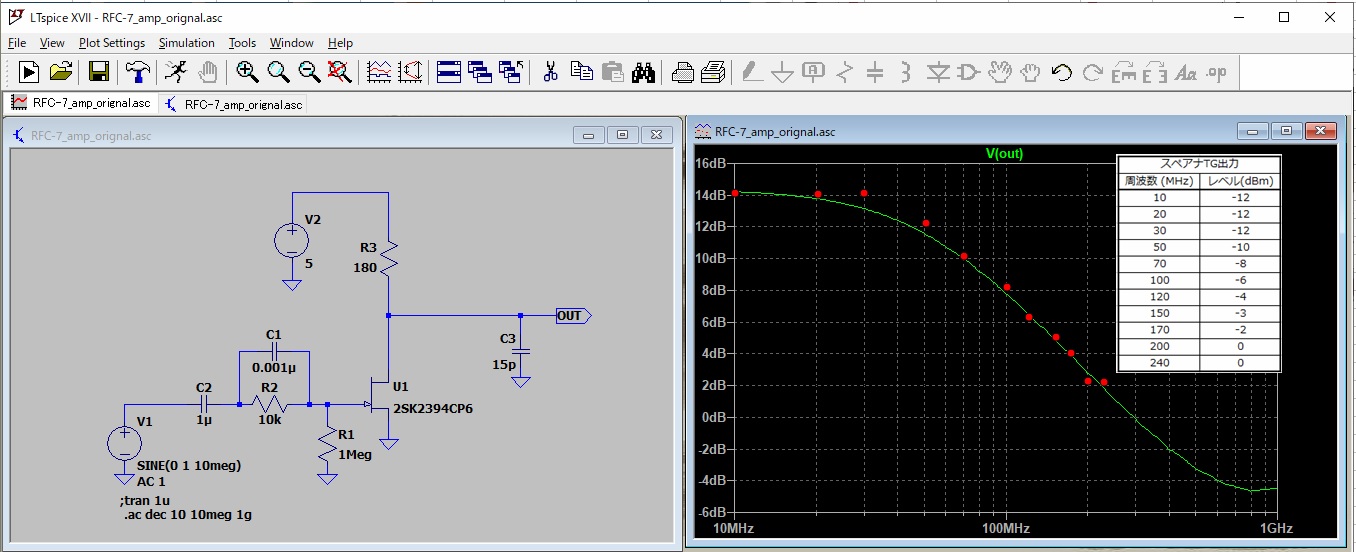Select the draw wire pencil tool
Image resolution: width=1356 pixels, height=552 pixels.
[x=751, y=72]
